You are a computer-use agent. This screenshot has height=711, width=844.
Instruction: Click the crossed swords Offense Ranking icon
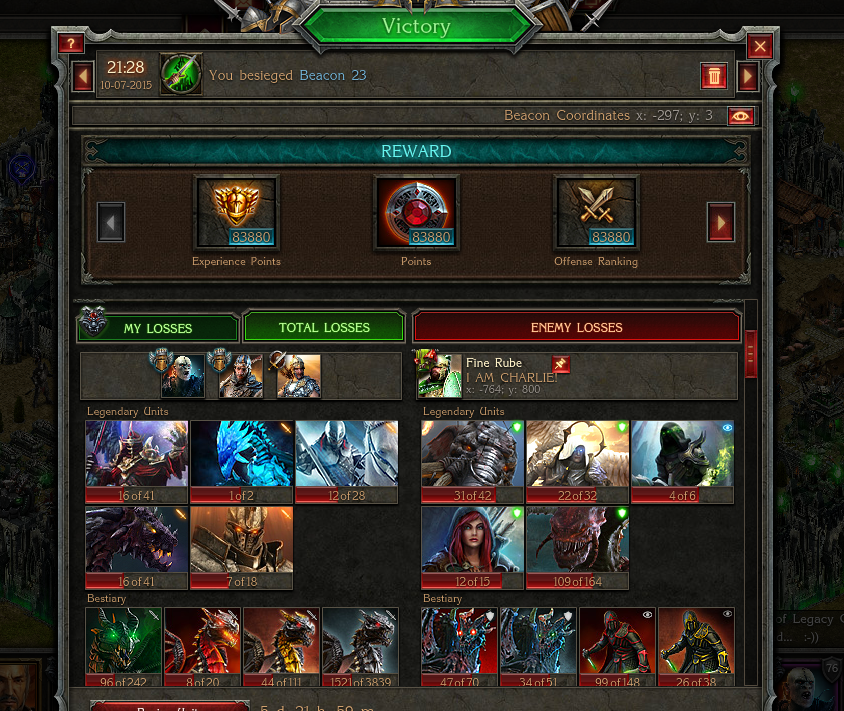click(x=596, y=213)
